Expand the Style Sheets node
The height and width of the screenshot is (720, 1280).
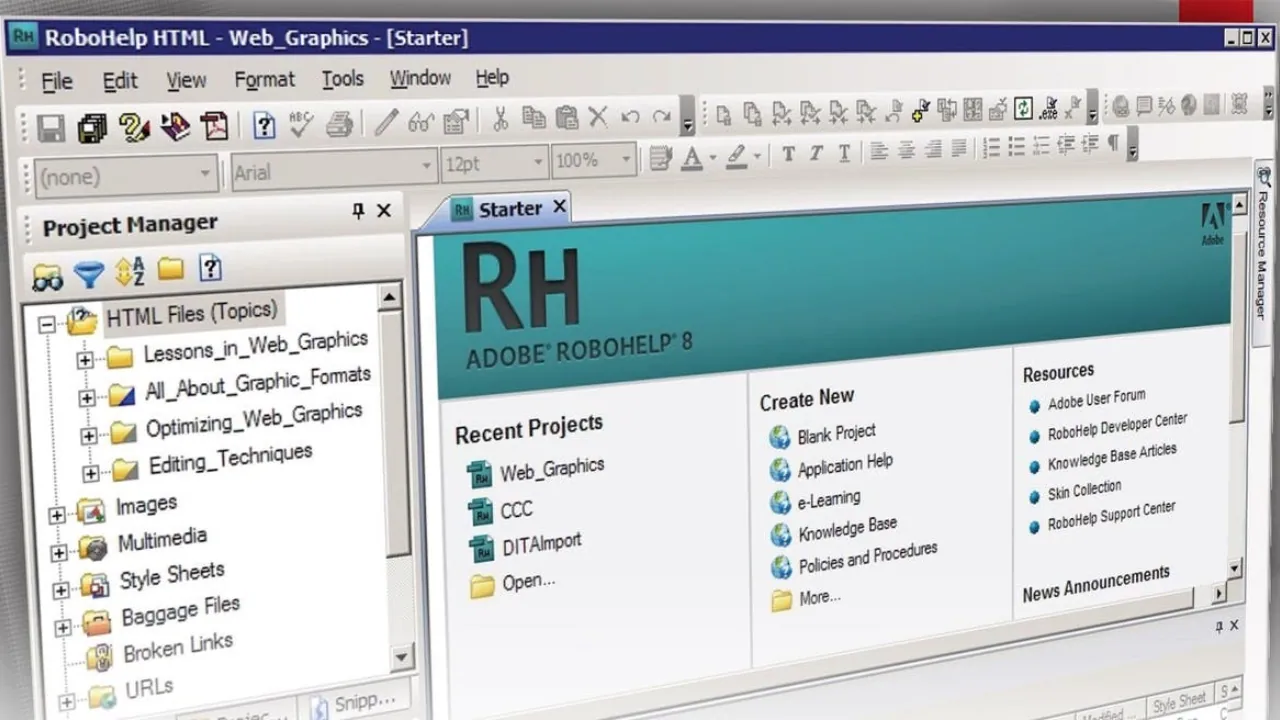pos(61,590)
